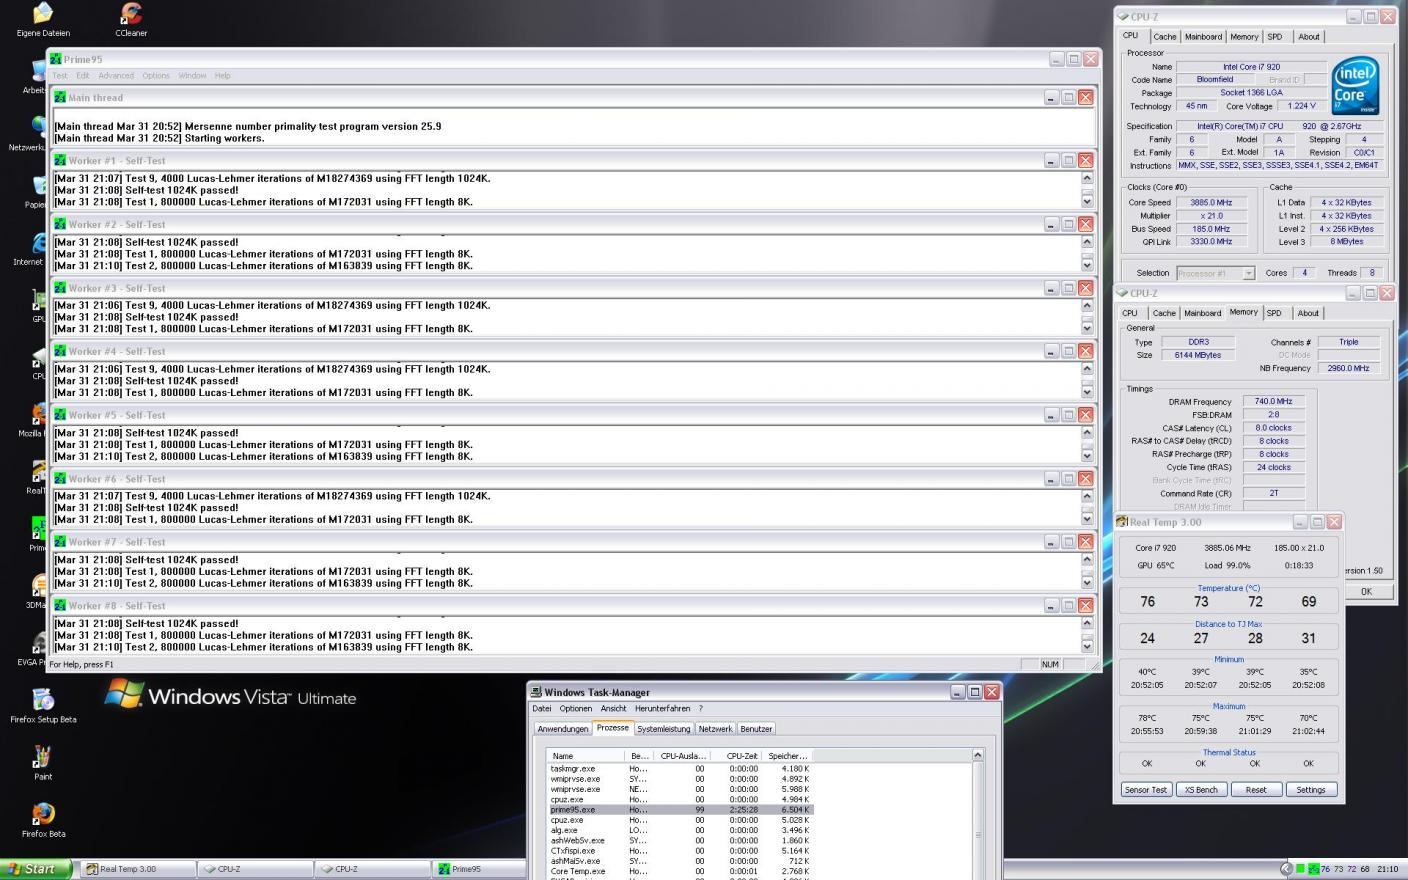Viewport: 1408px width, 880px height.
Task: Click the Prime95 green tray icon
Action: (x=1314, y=869)
